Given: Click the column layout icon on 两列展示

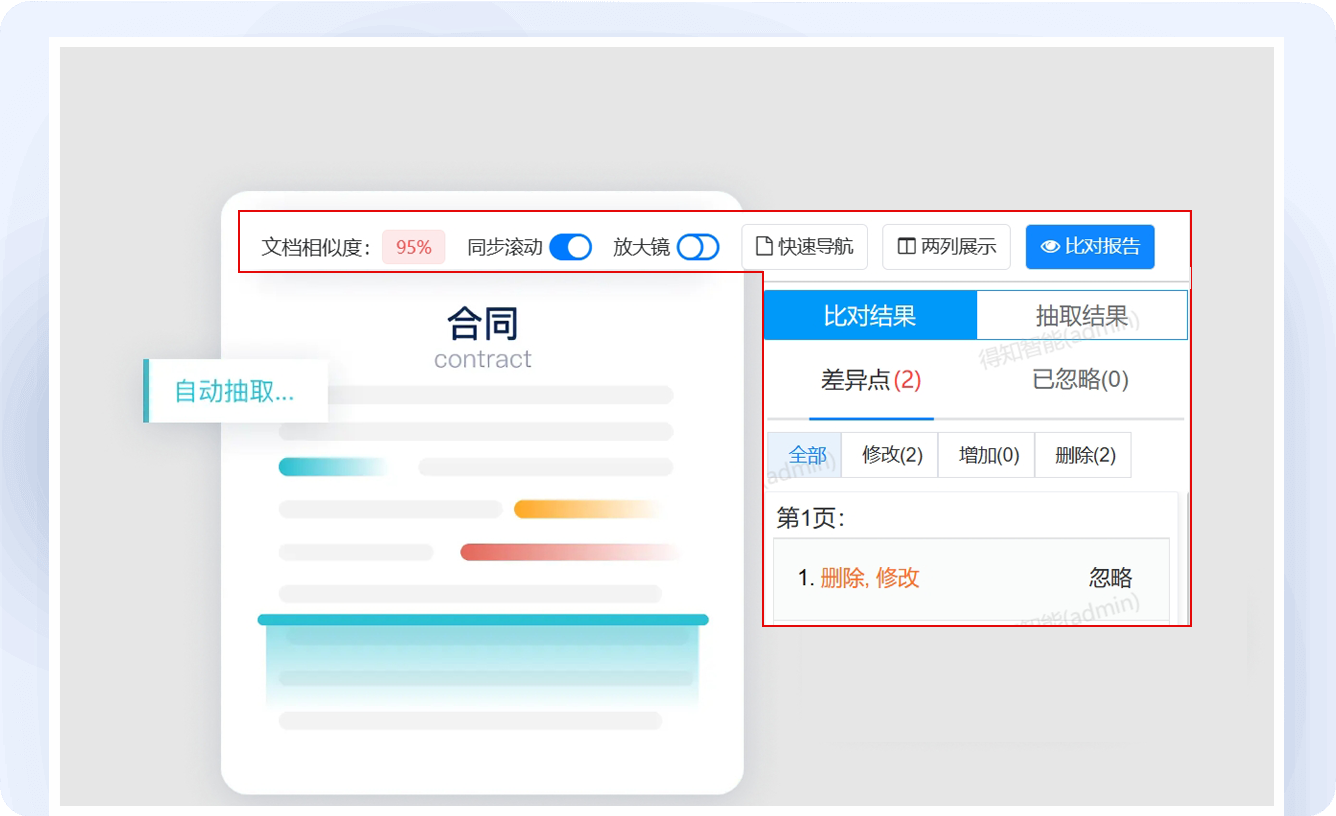Looking at the screenshot, I should (906, 247).
